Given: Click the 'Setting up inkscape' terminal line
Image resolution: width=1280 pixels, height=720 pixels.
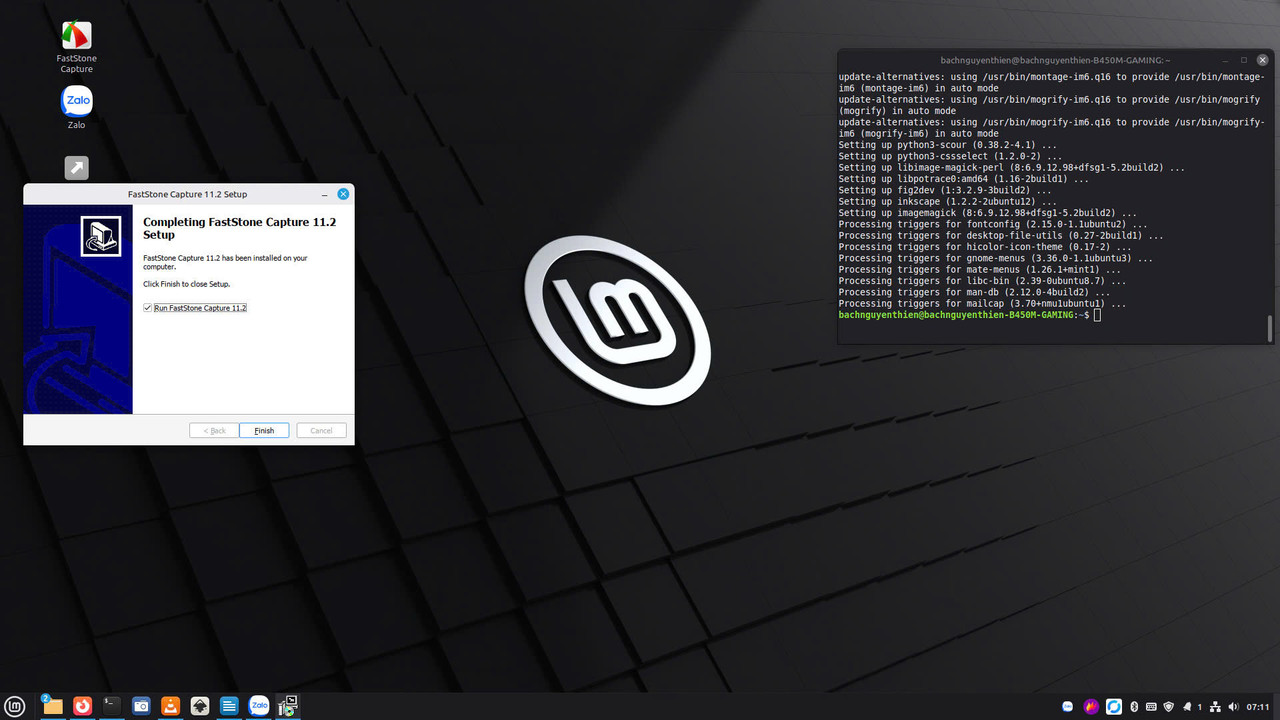Looking at the screenshot, I should [940, 202].
